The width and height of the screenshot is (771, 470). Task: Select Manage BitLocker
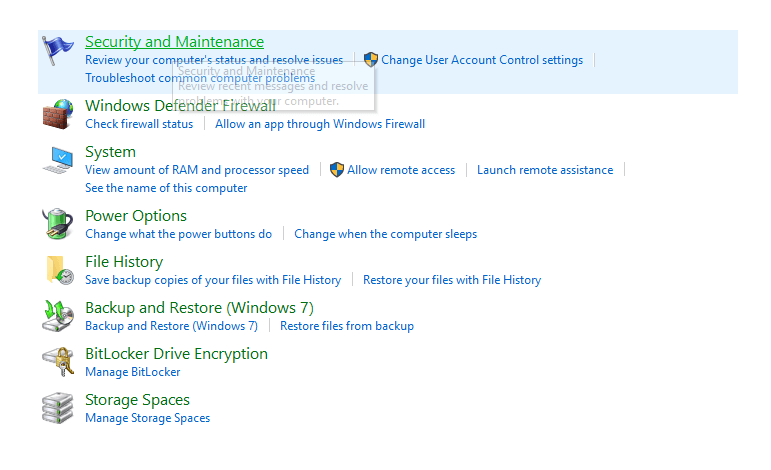tap(133, 372)
